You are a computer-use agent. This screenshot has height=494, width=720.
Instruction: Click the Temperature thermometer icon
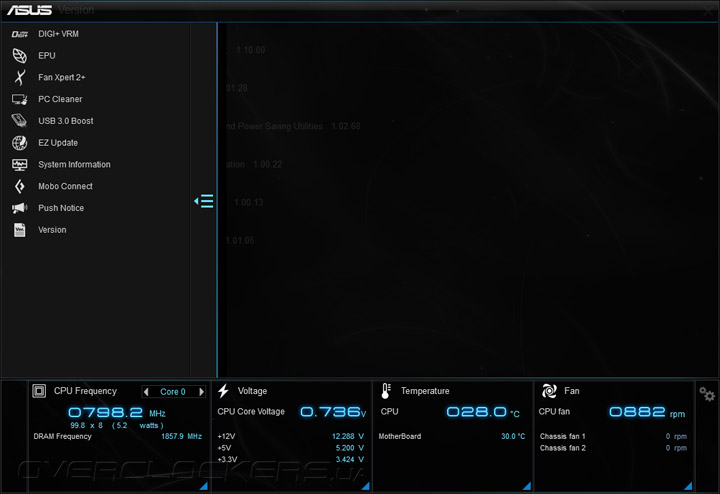(x=386, y=391)
